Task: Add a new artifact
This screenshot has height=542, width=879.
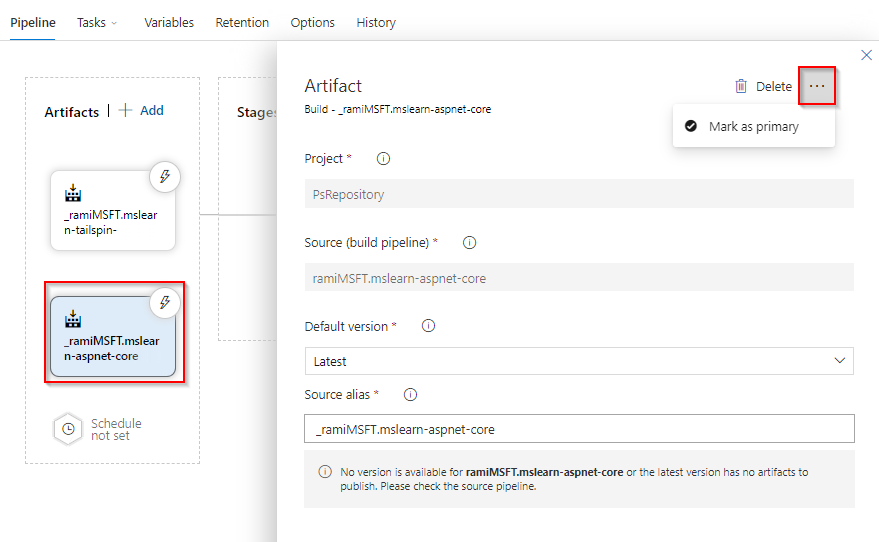Action: click(x=141, y=111)
